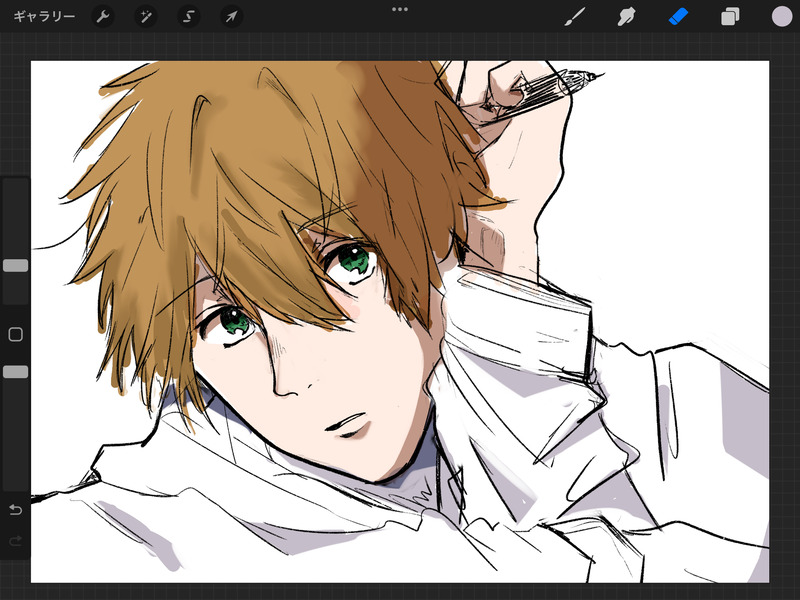Screen dimensions: 800x600
Task: Tap the highlighted blue Eraser tool
Action: tap(679, 17)
